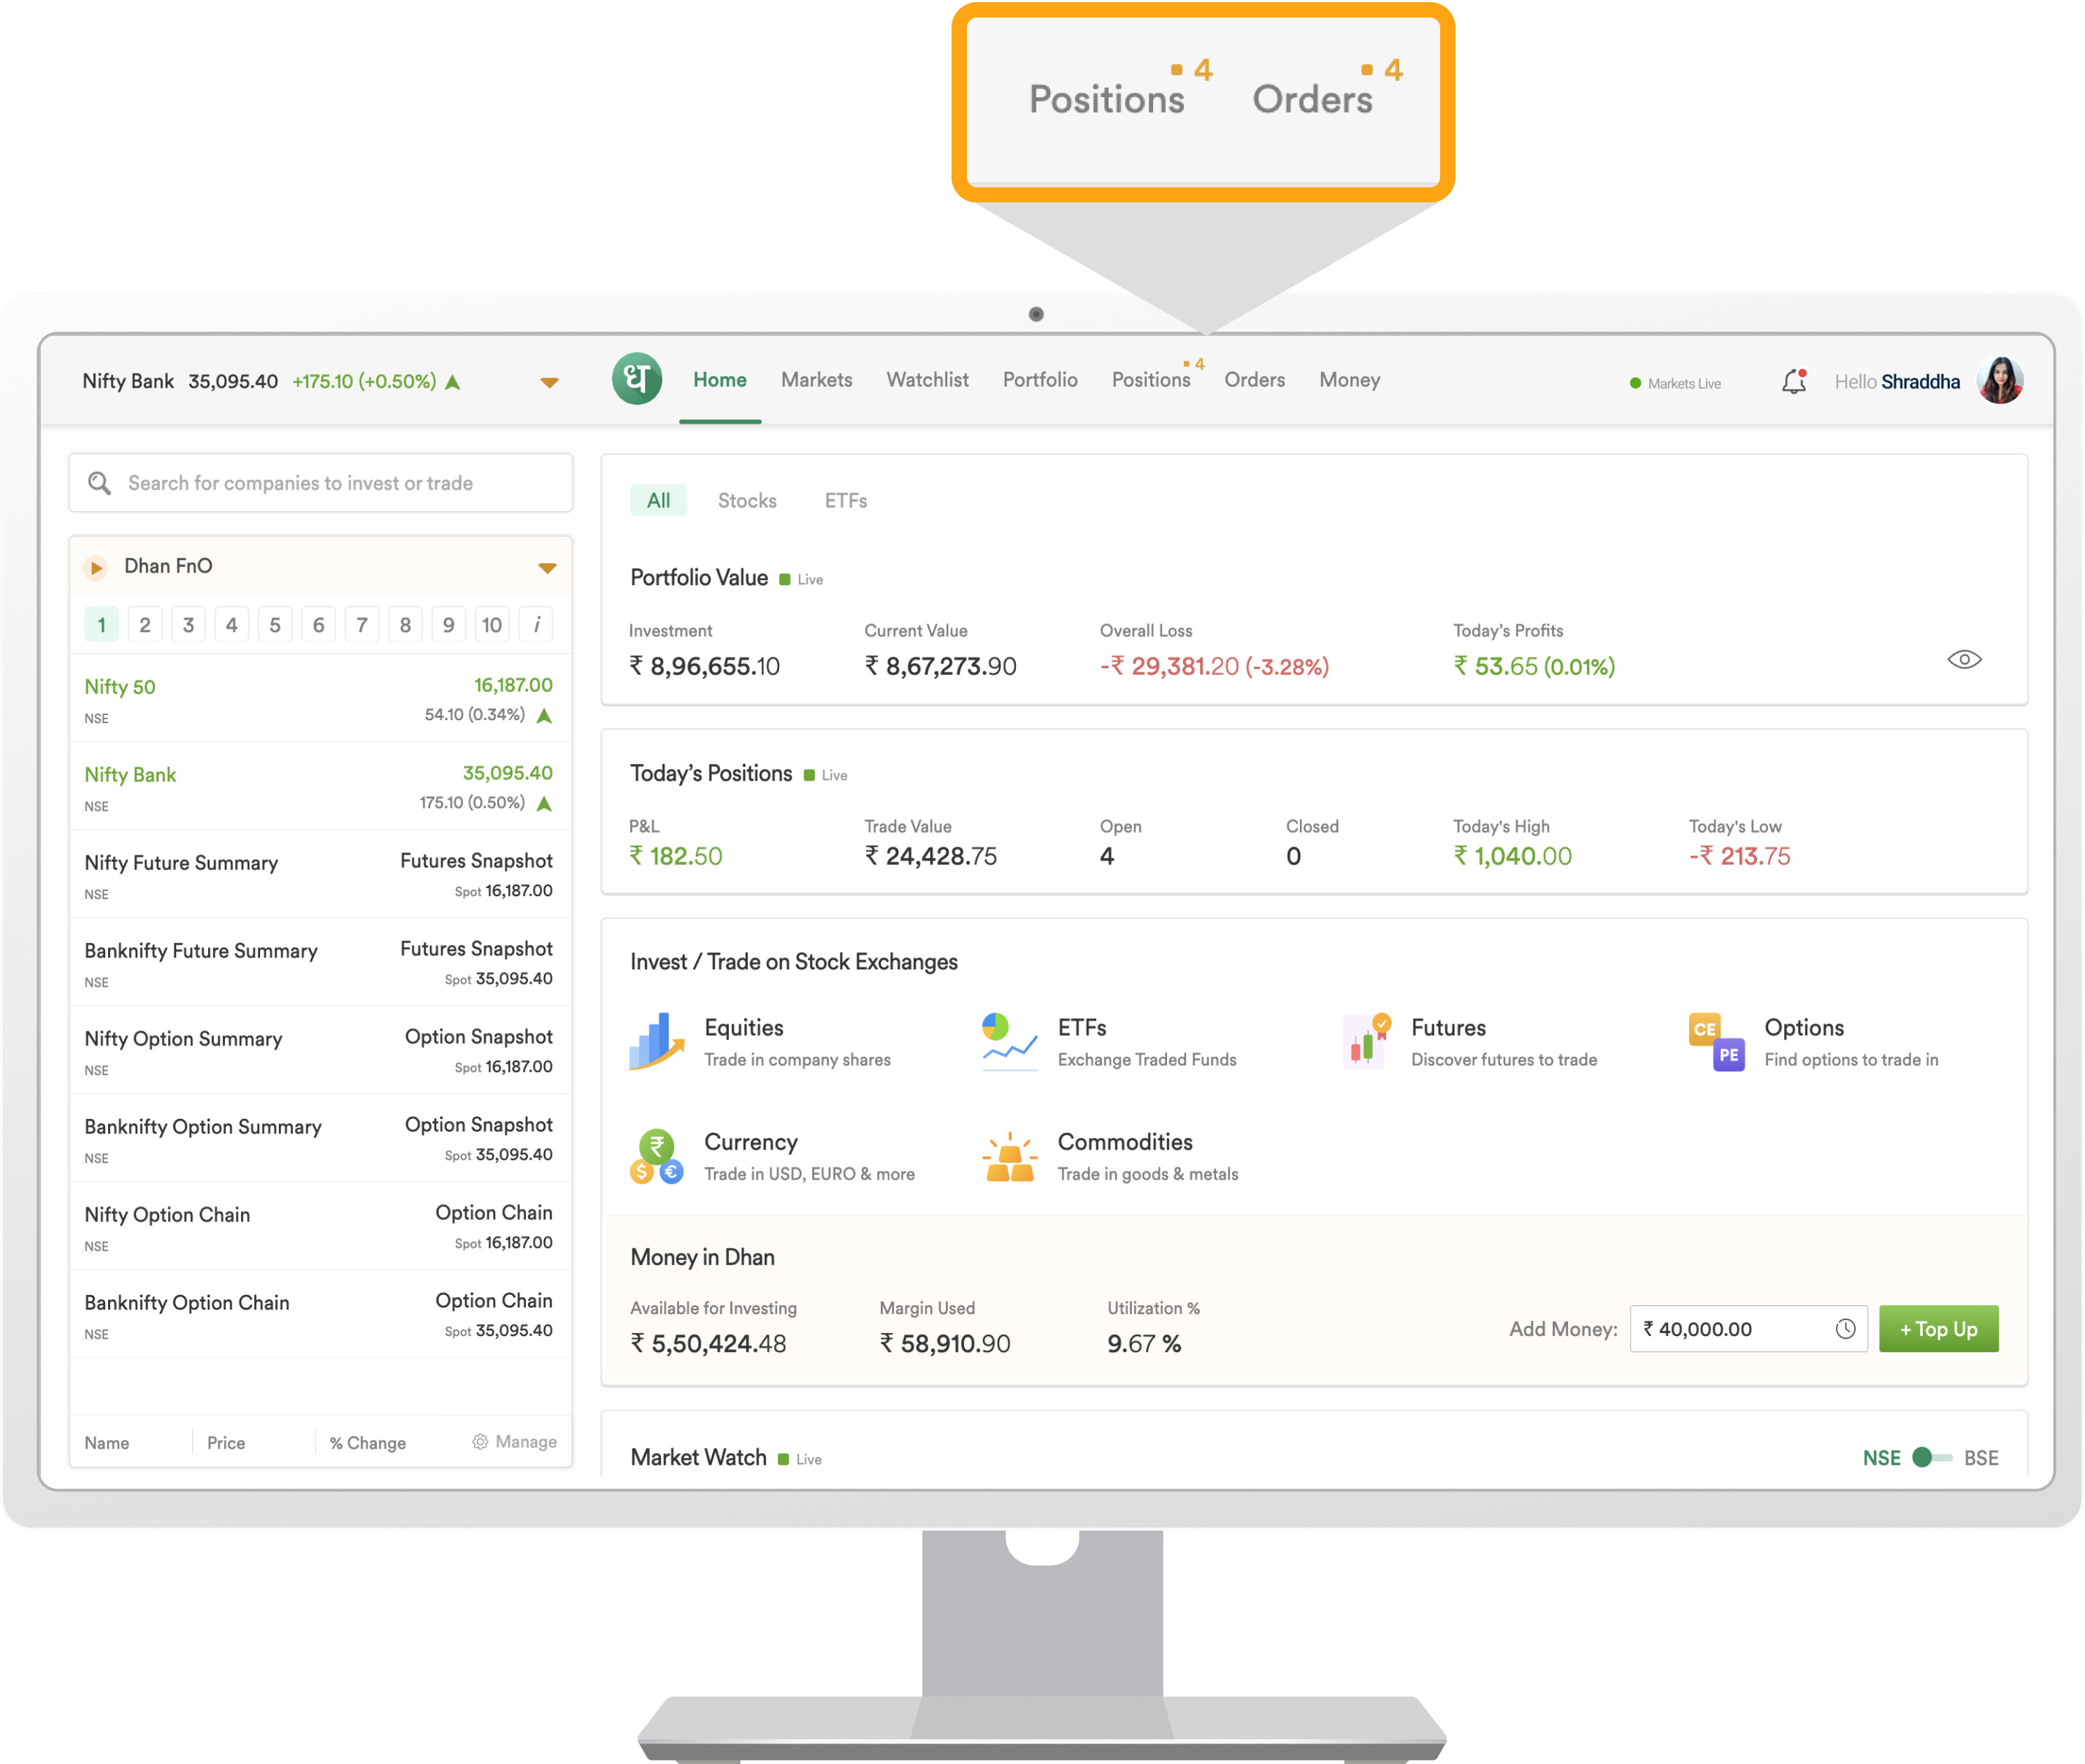Click the company search input field

[x=321, y=483]
